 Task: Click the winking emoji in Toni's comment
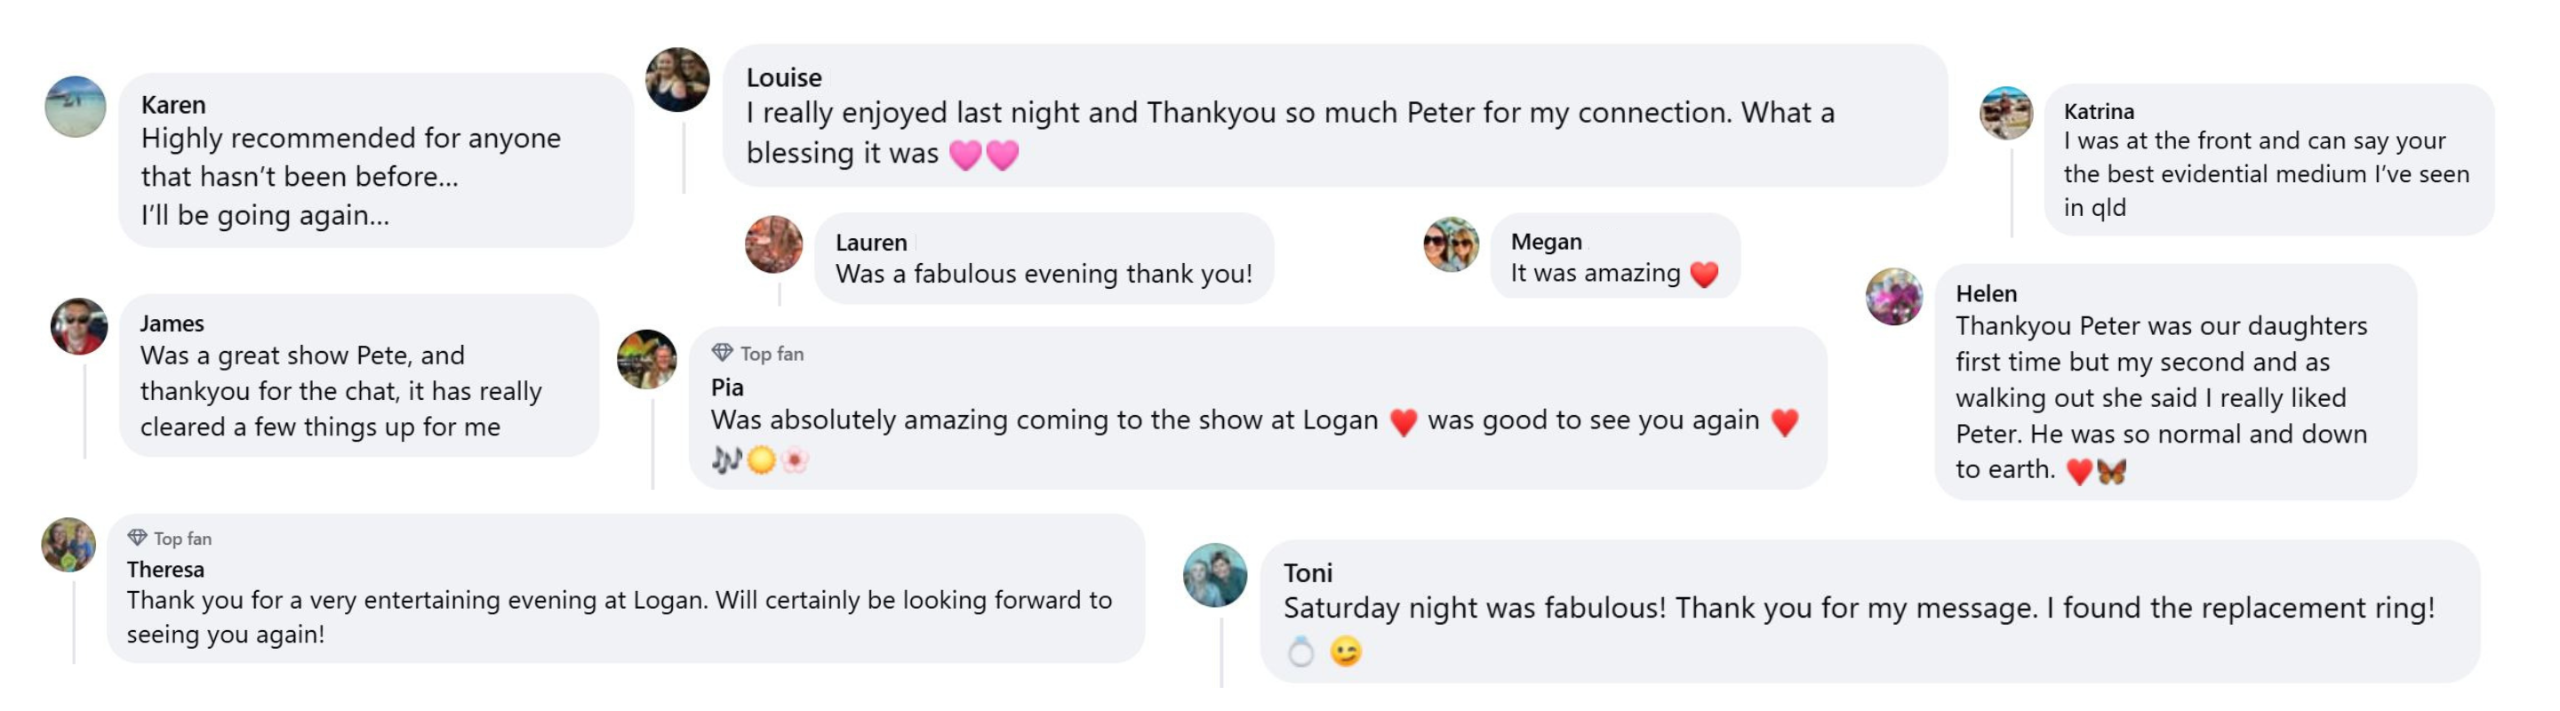pyautogui.click(x=1346, y=652)
